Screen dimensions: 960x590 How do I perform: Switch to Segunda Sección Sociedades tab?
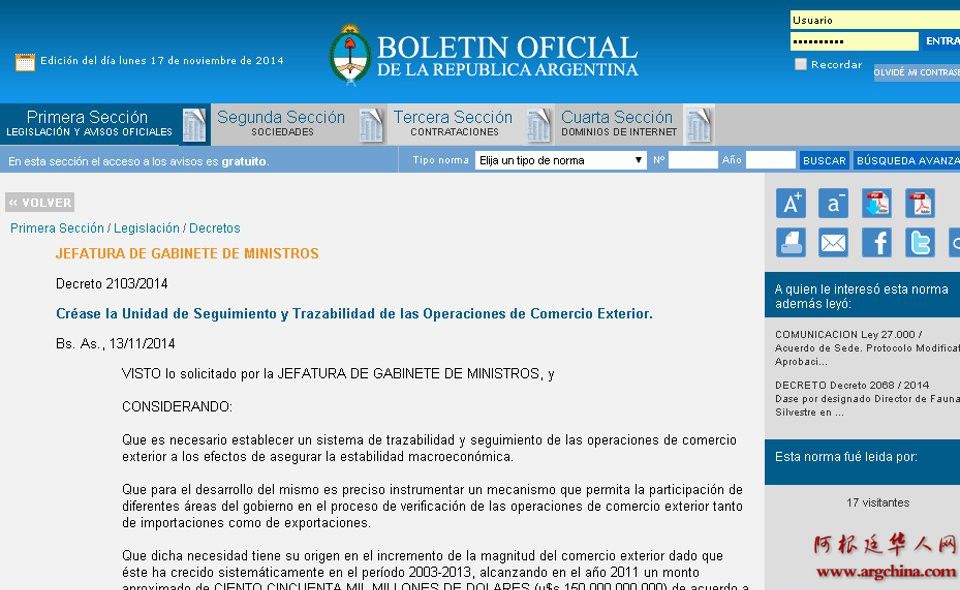tap(281, 124)
